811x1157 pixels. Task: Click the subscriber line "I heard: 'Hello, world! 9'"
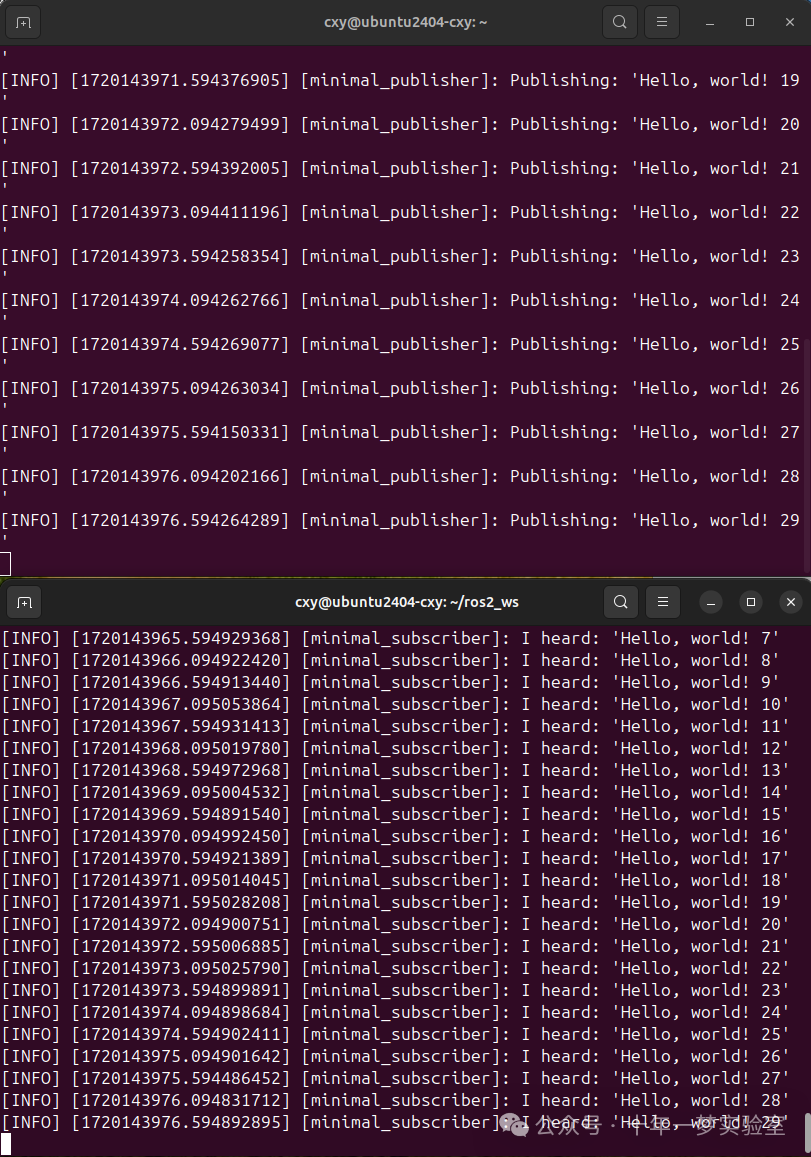[x=391, y=683]
